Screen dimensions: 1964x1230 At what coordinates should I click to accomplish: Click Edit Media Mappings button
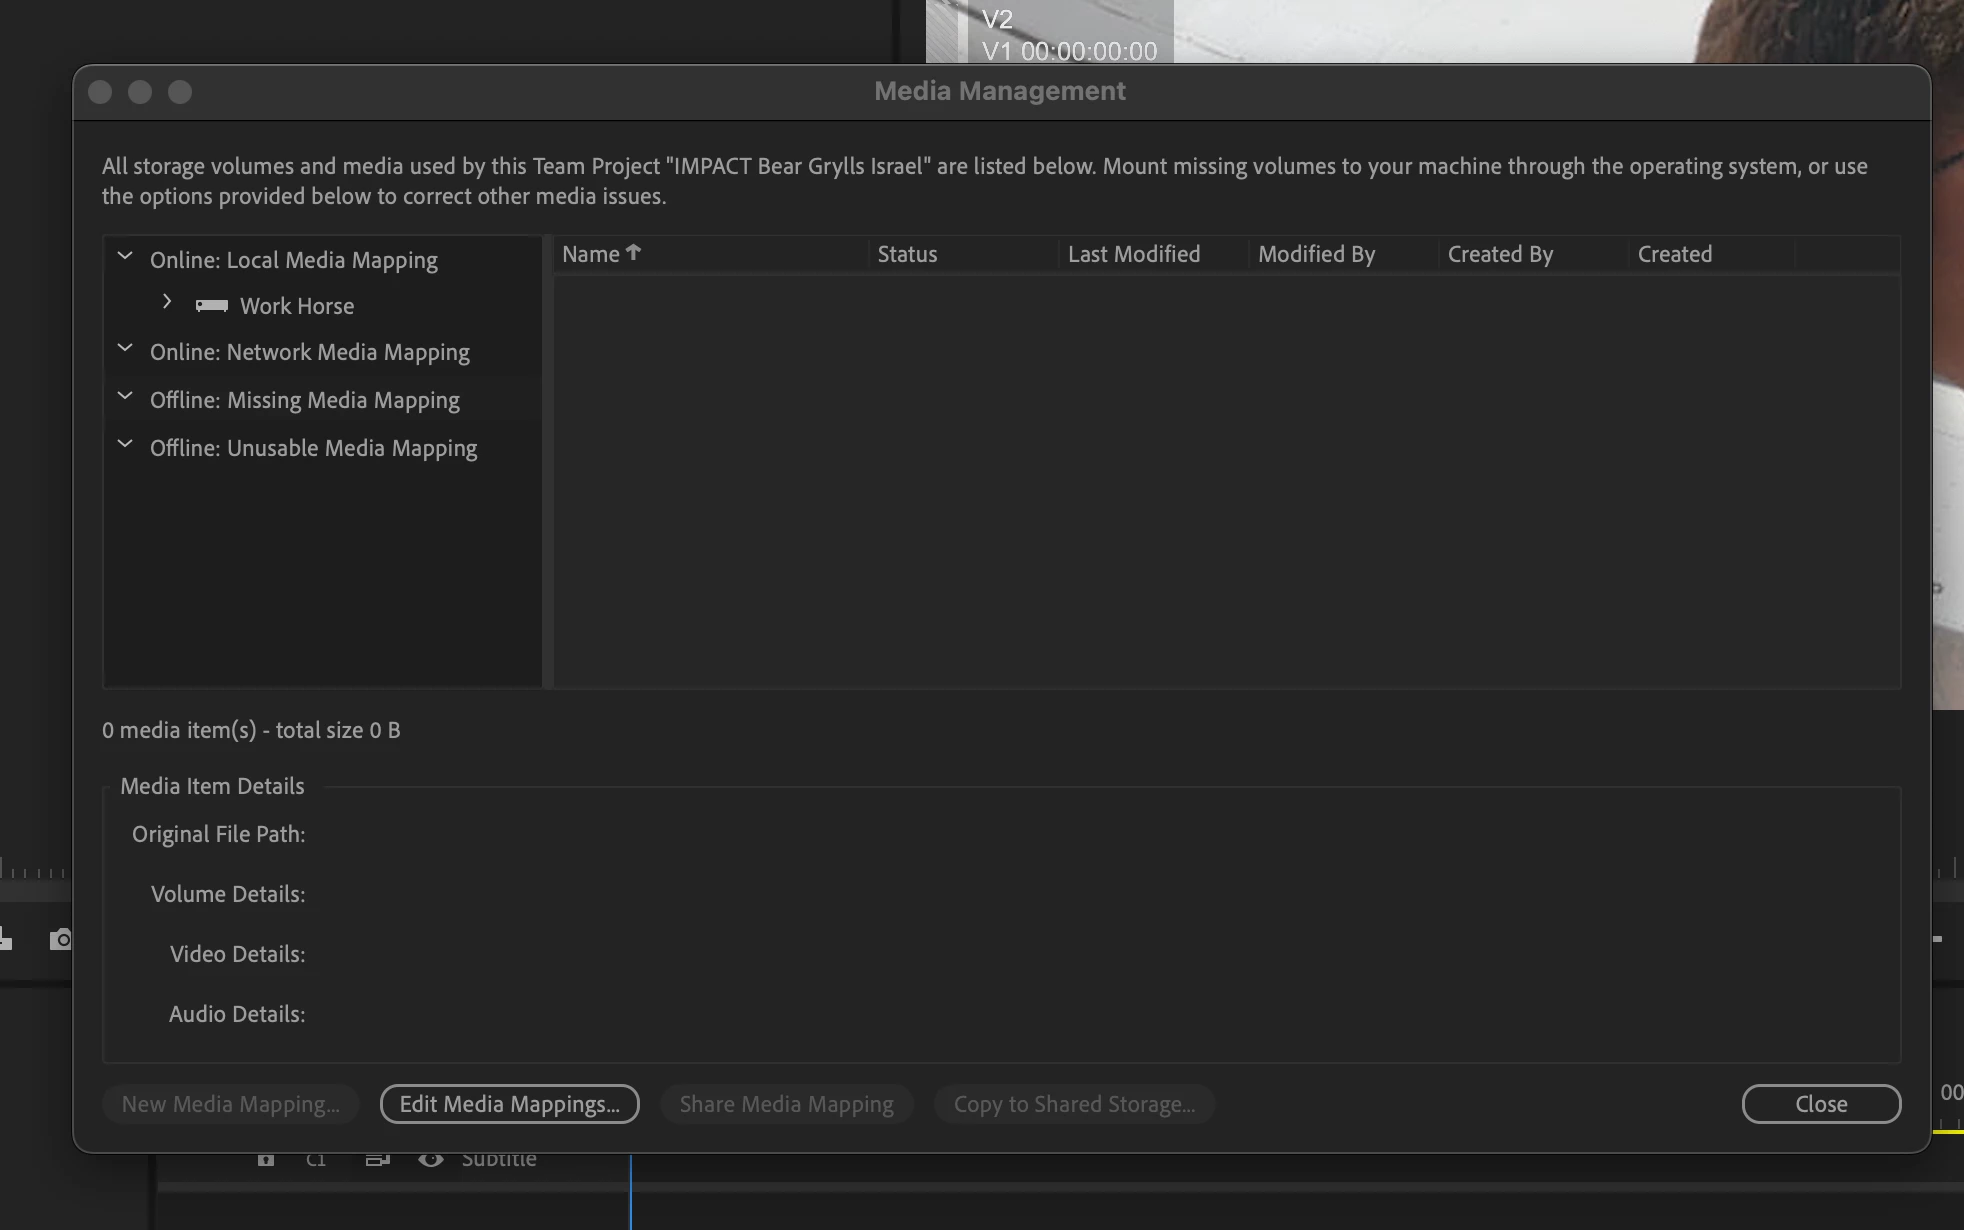point(509,1104)
